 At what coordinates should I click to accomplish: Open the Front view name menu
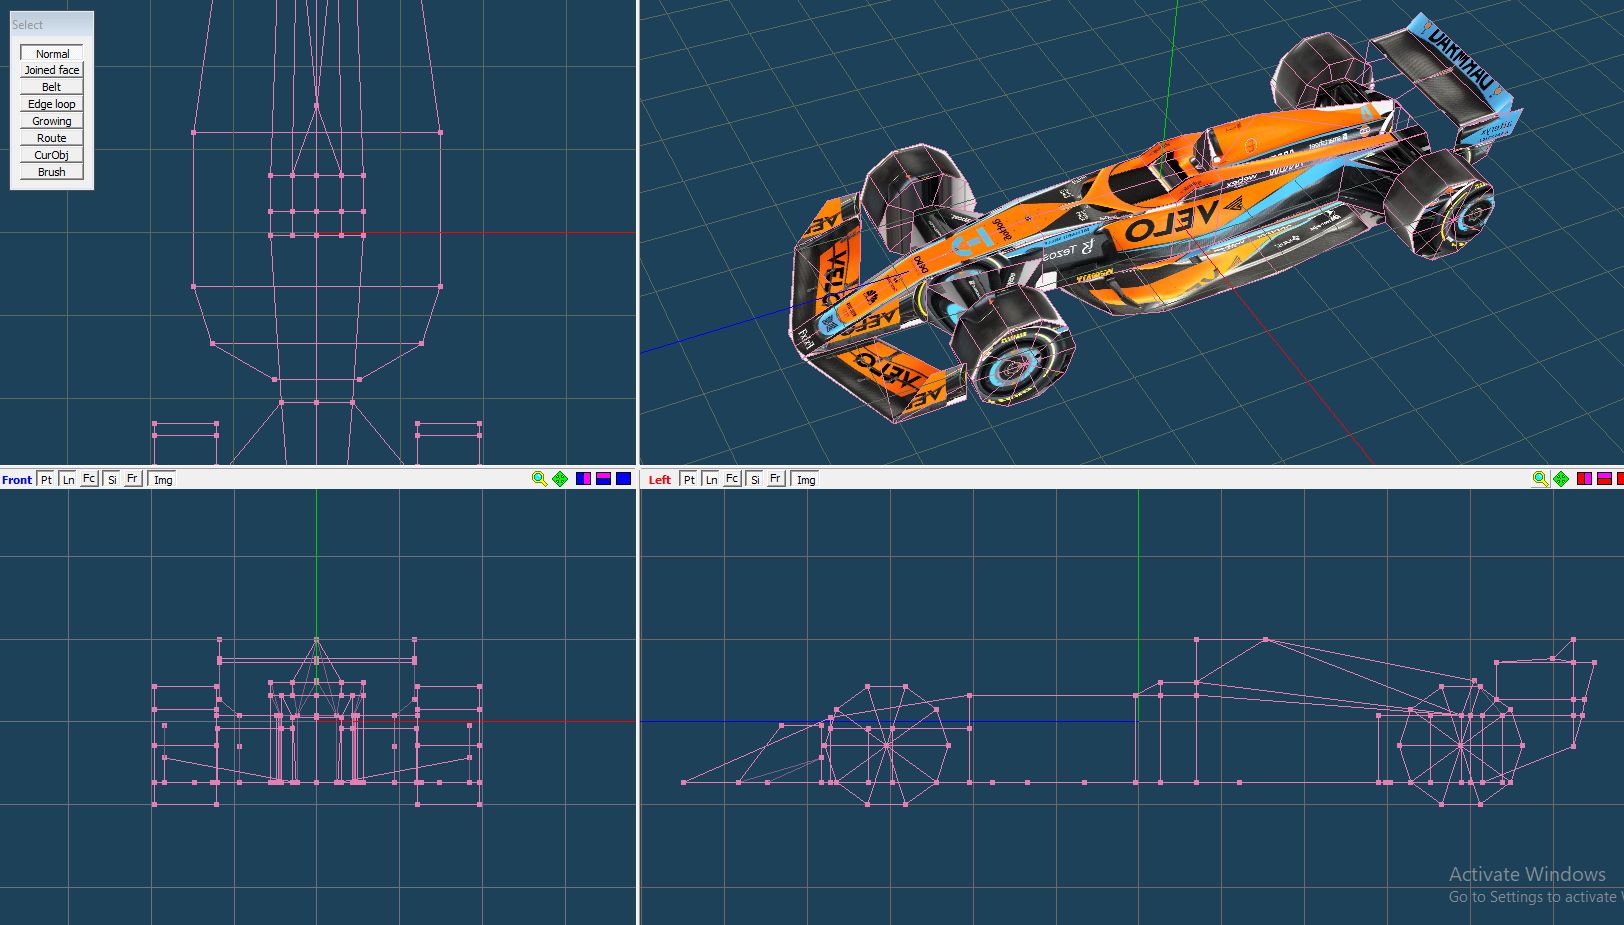[x=17, y=480]
